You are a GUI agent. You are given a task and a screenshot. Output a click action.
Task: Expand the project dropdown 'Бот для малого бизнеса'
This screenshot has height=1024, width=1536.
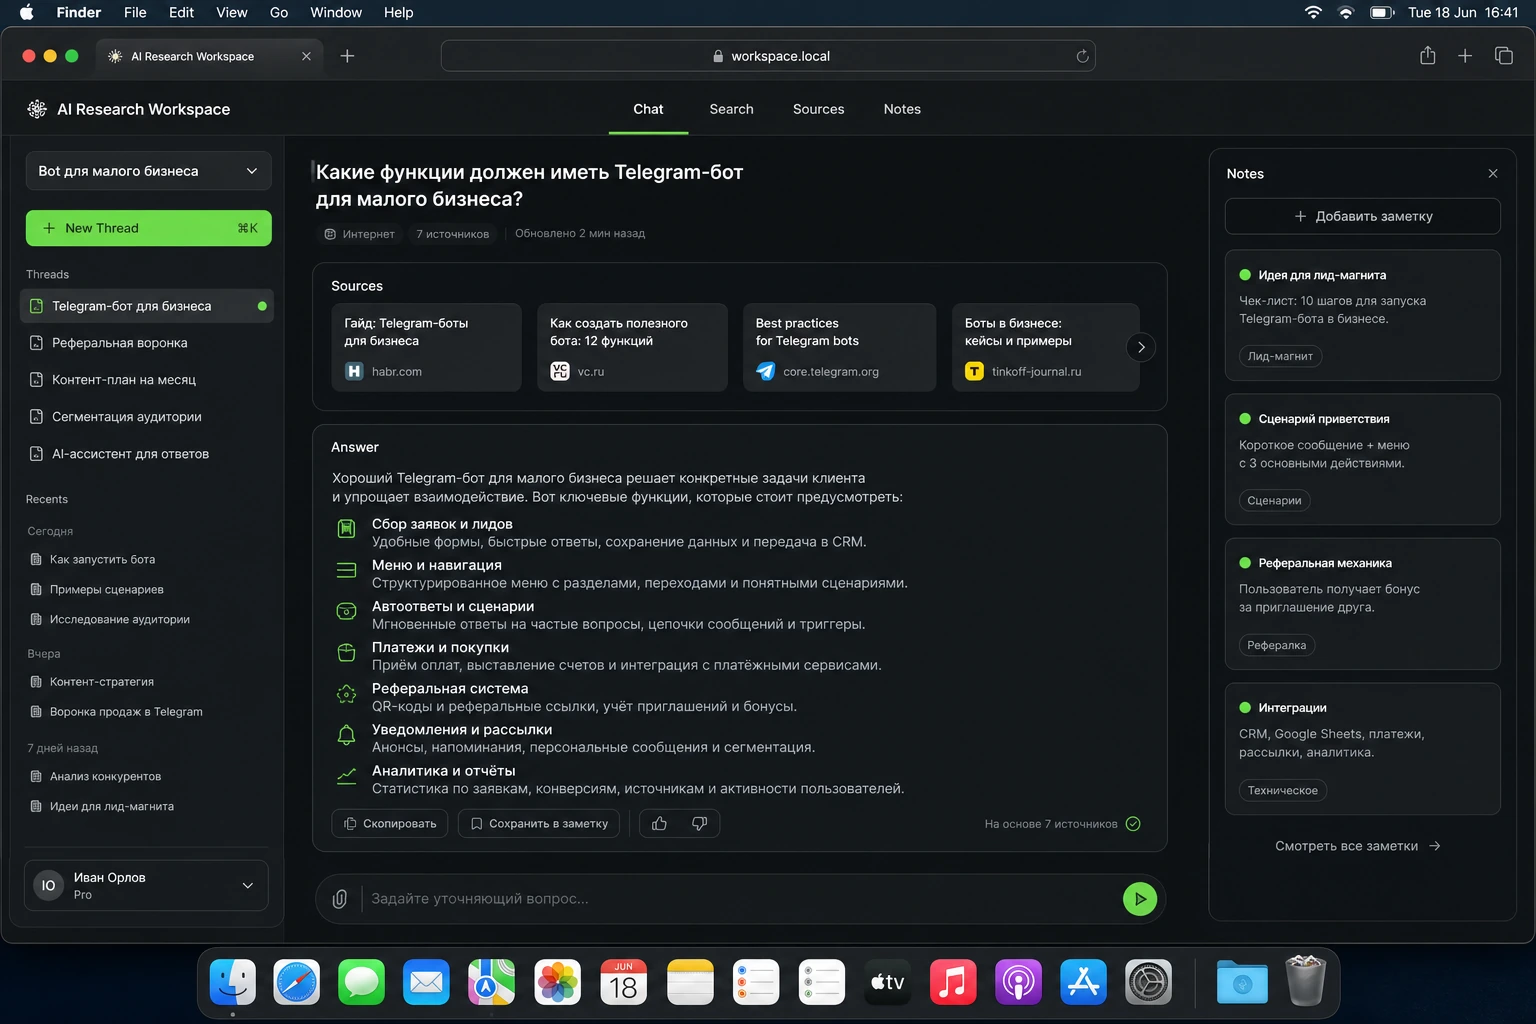tap(148, 171)
